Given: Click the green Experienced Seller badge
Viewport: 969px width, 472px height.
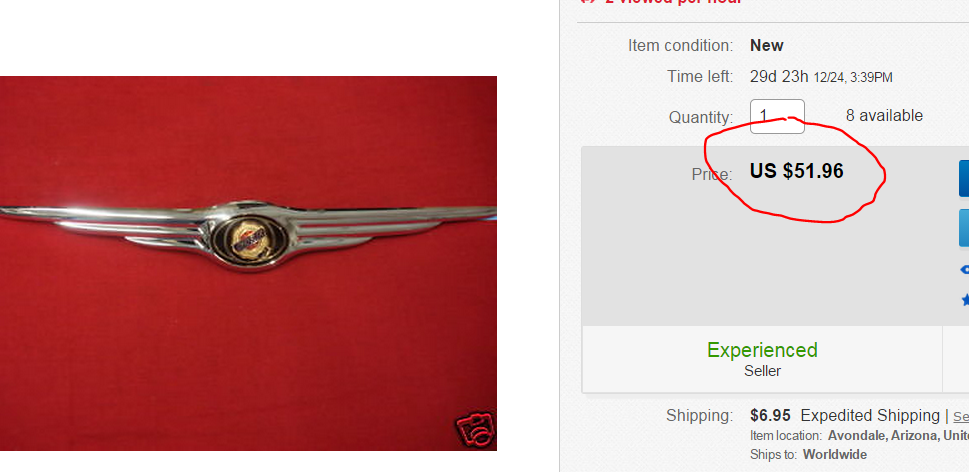Looking at the screenshot, I should [x=762, y=359].
